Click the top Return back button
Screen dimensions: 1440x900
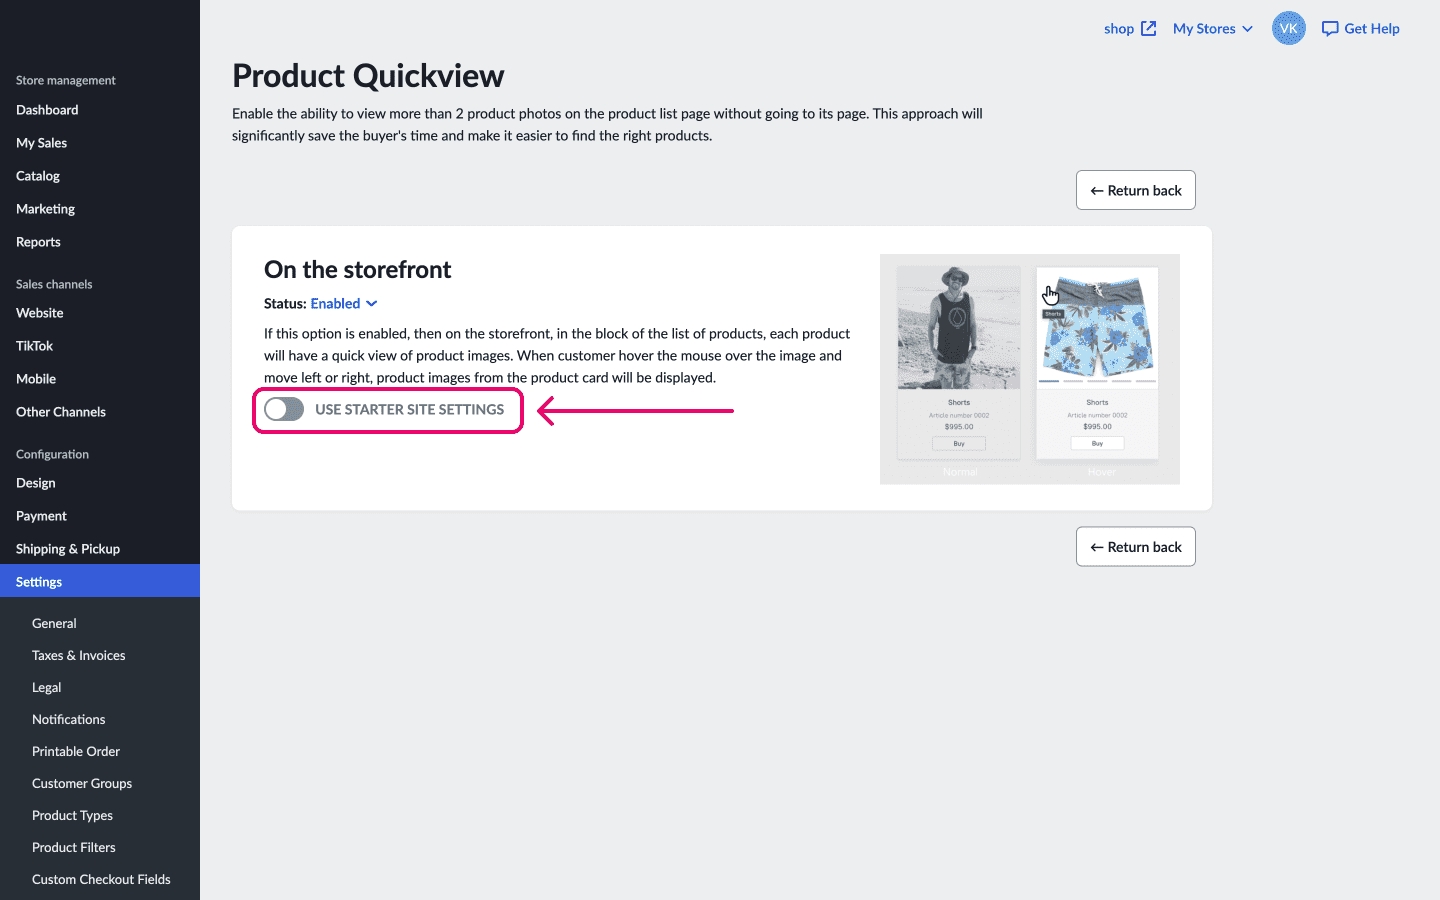pos(1135,190)
